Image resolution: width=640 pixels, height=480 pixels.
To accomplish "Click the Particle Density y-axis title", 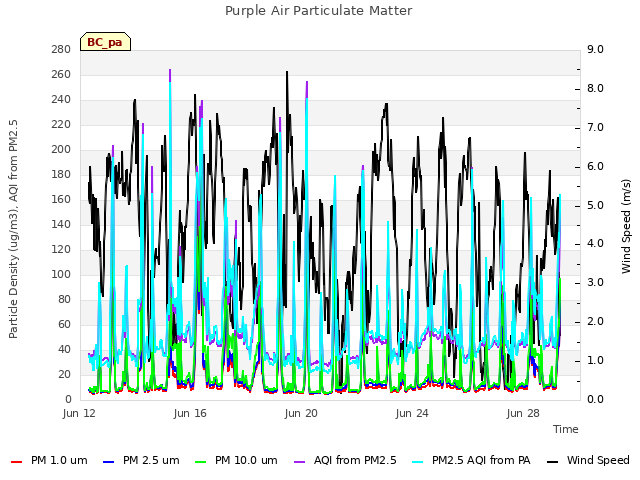I will click(x=13, y=229).
